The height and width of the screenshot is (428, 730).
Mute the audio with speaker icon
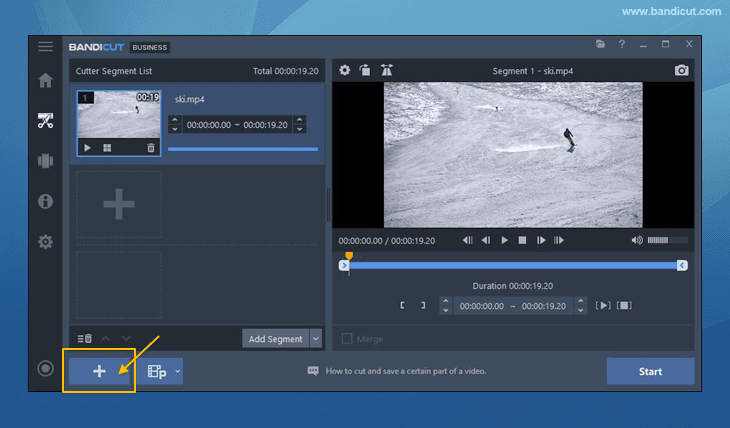[637, 240]
